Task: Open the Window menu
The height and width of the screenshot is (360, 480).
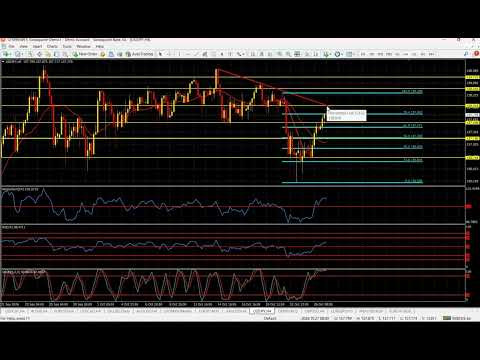Action: tap(84, 46)
